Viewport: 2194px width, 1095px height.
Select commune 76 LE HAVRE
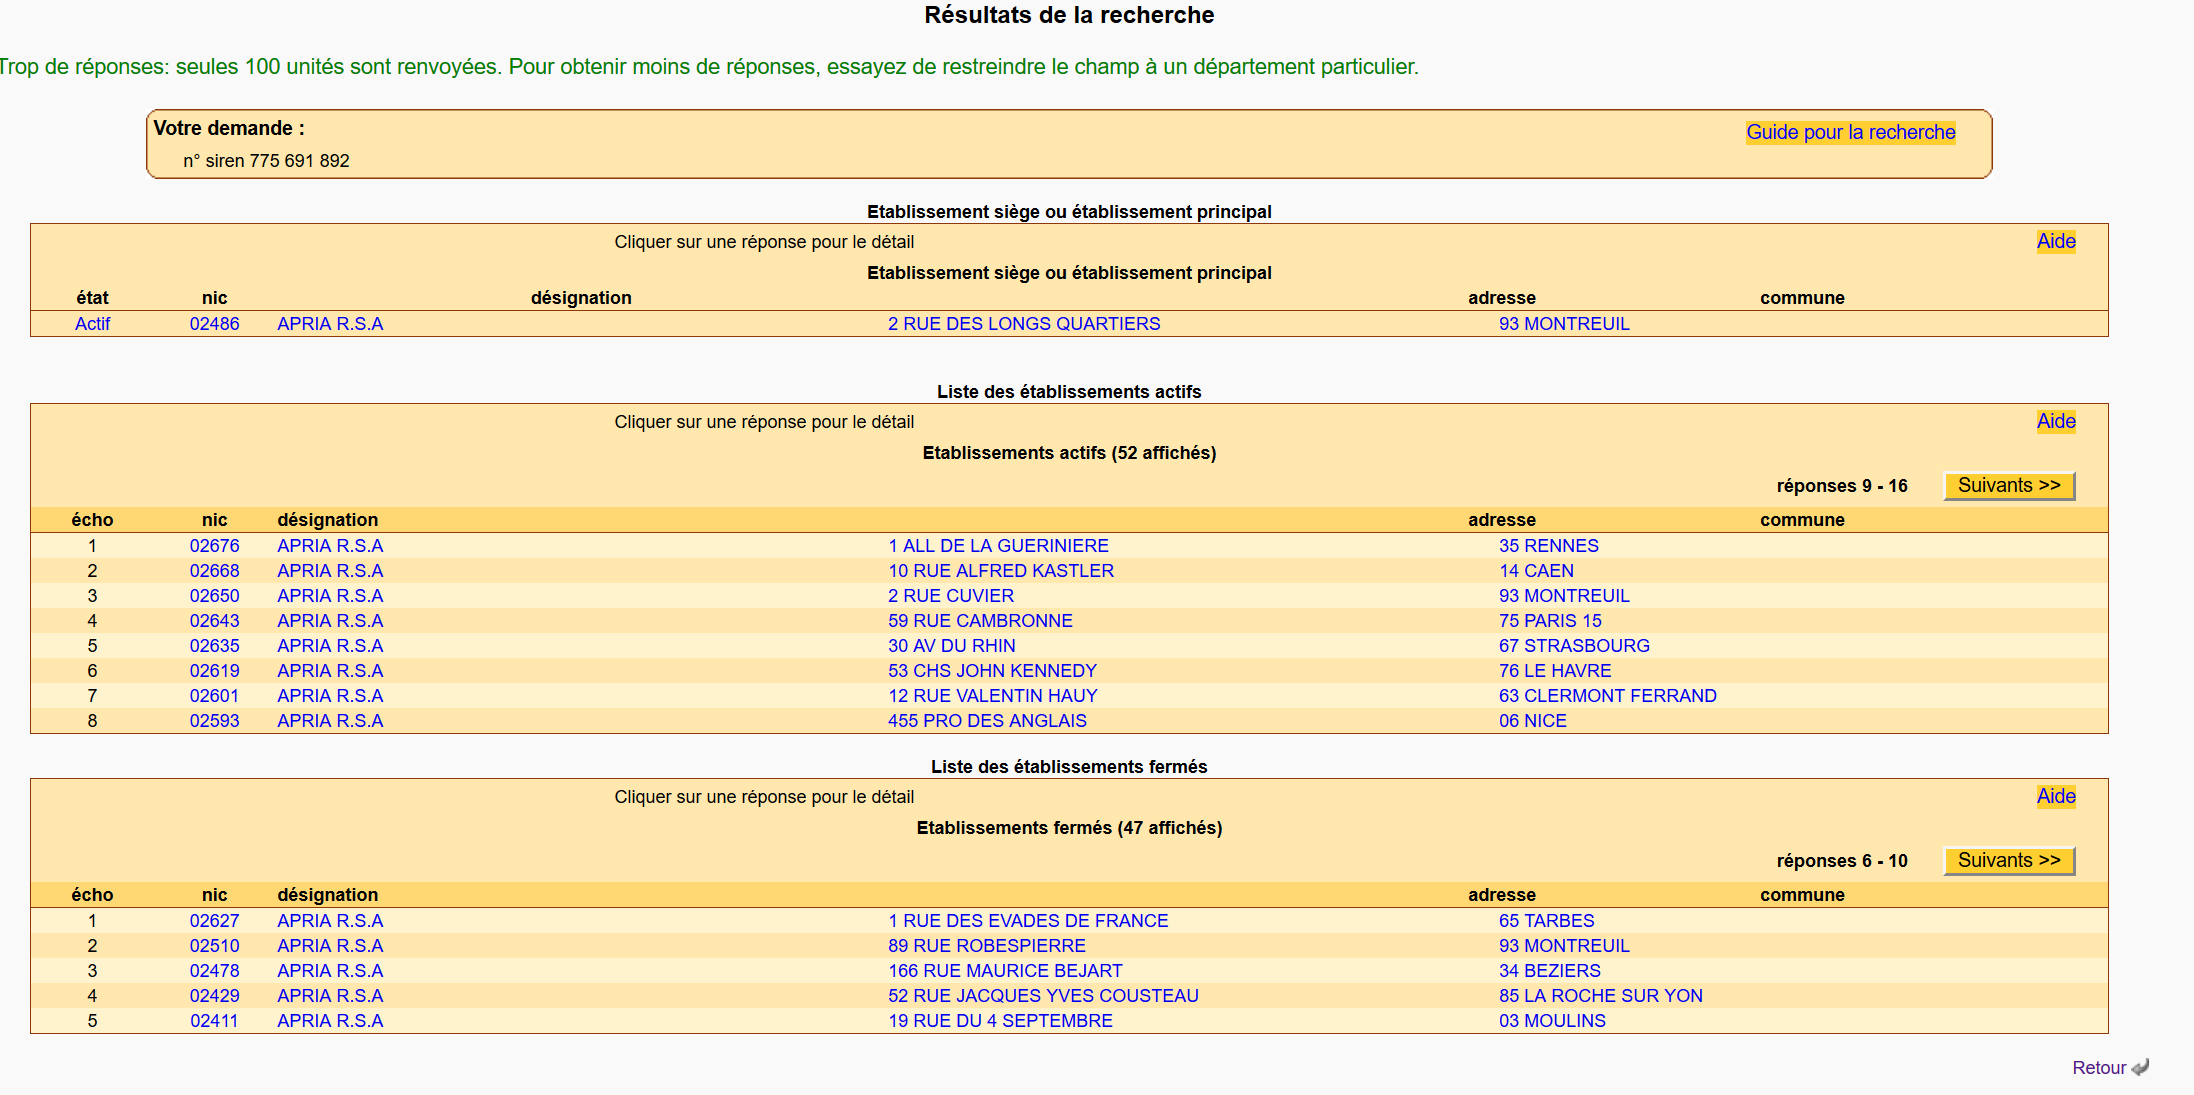click(1555, 670)
